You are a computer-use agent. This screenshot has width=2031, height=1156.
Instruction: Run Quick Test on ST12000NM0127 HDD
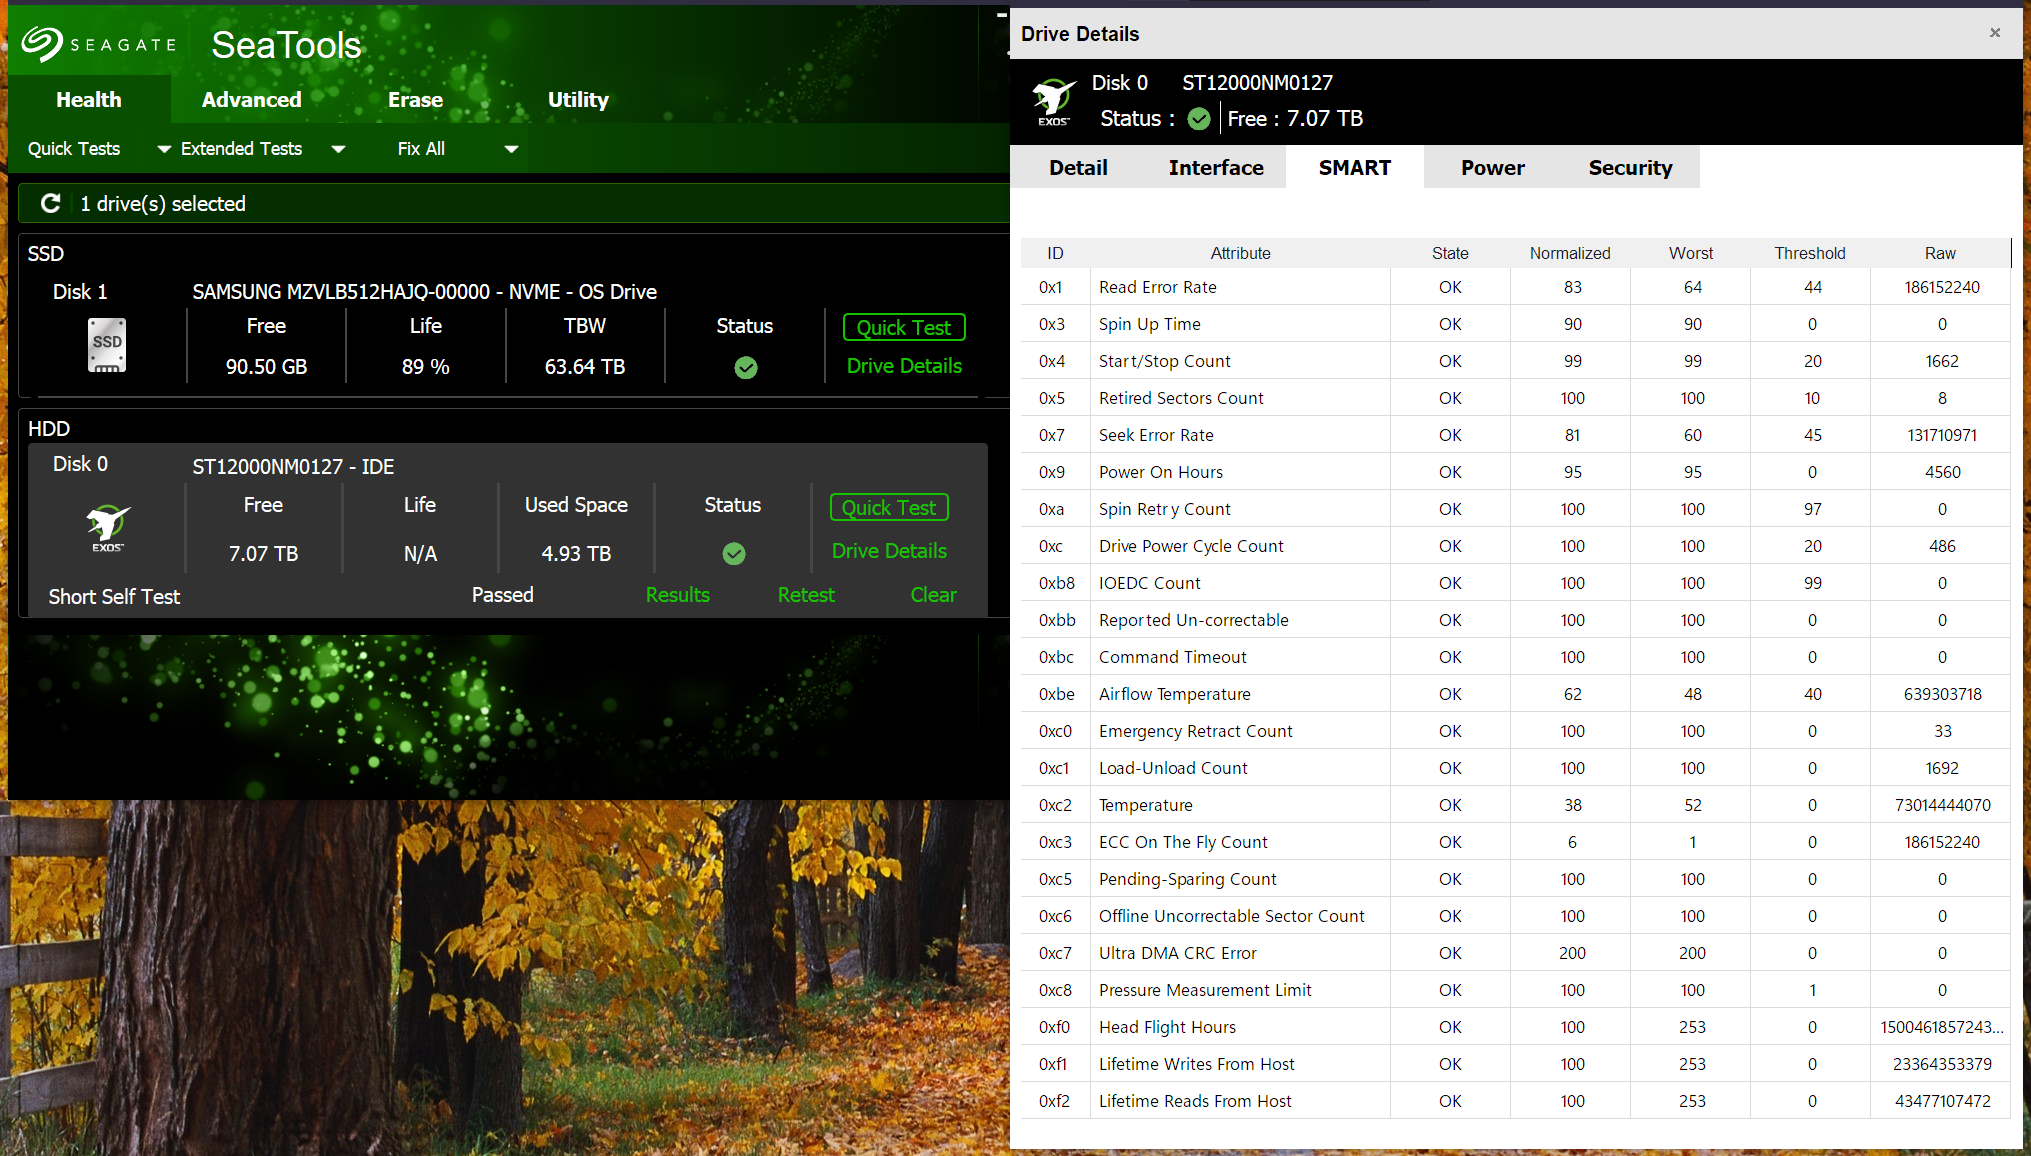tap(889, 508)
